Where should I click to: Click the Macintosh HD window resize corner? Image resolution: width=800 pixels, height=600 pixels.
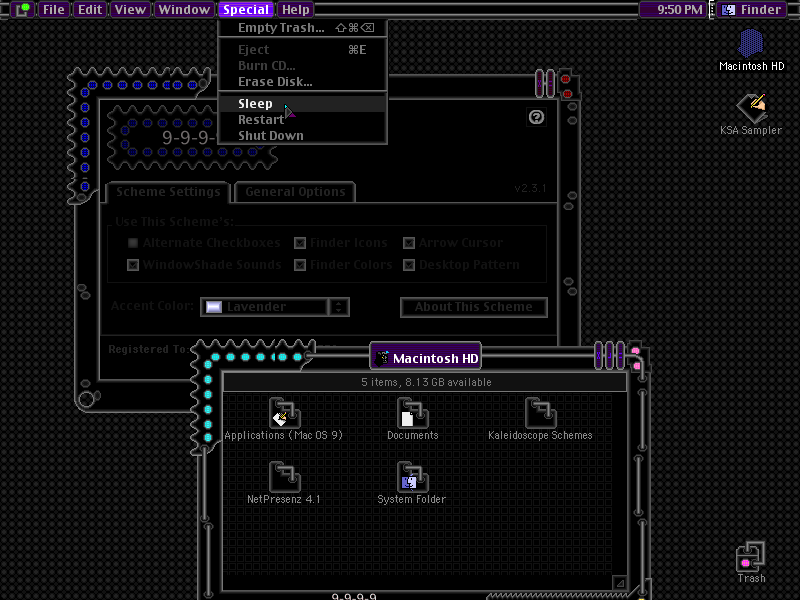(620, 583)
